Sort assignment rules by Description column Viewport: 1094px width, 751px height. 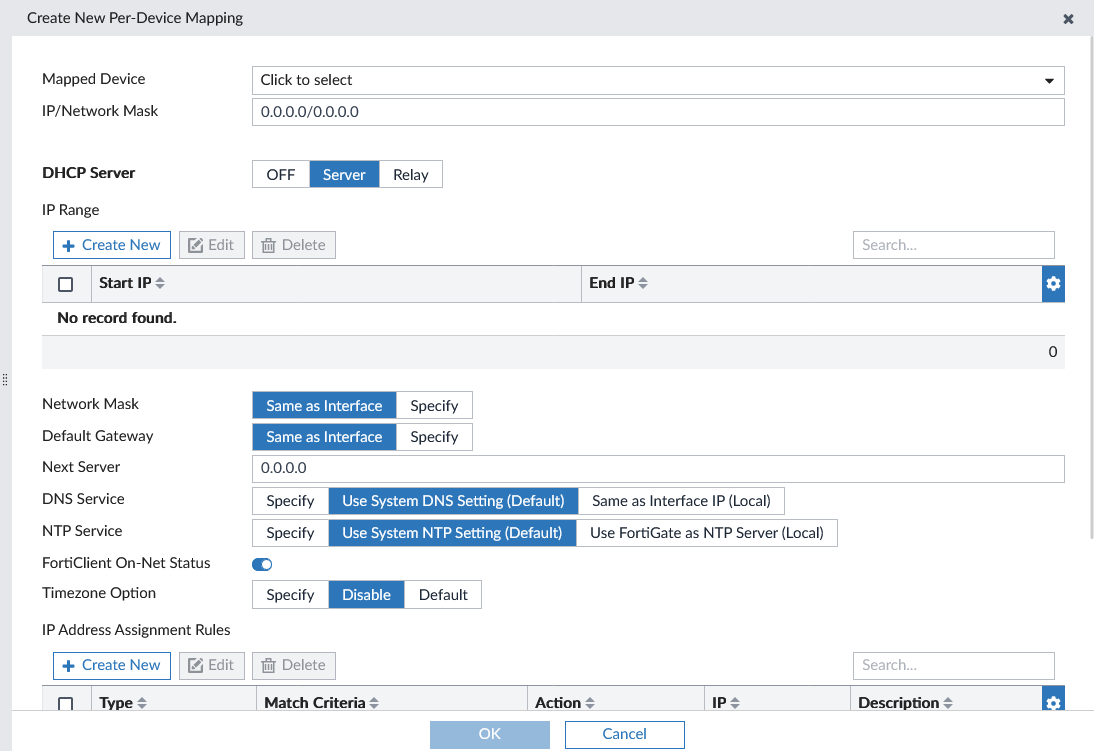pyautogui.click(x=948, y=703)
